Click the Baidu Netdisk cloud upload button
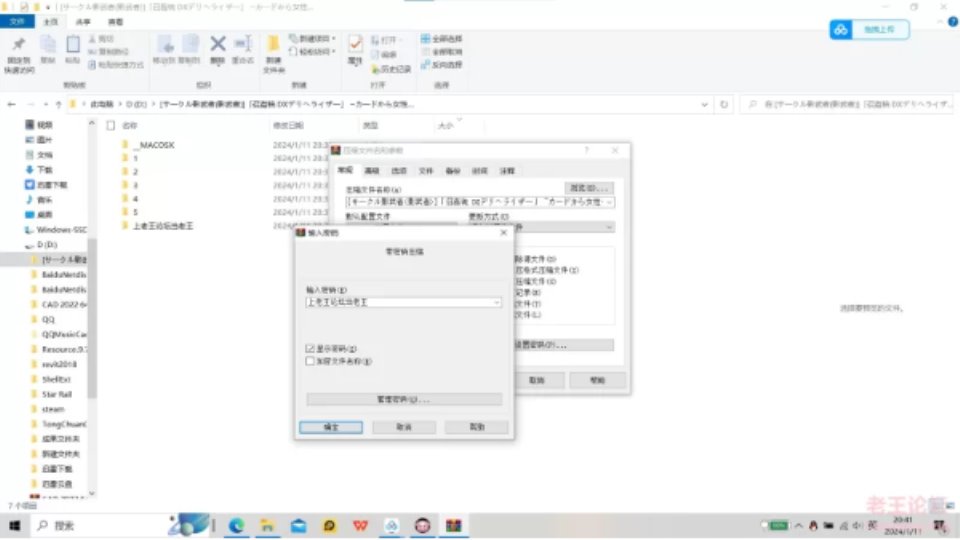 click(869, 29)
